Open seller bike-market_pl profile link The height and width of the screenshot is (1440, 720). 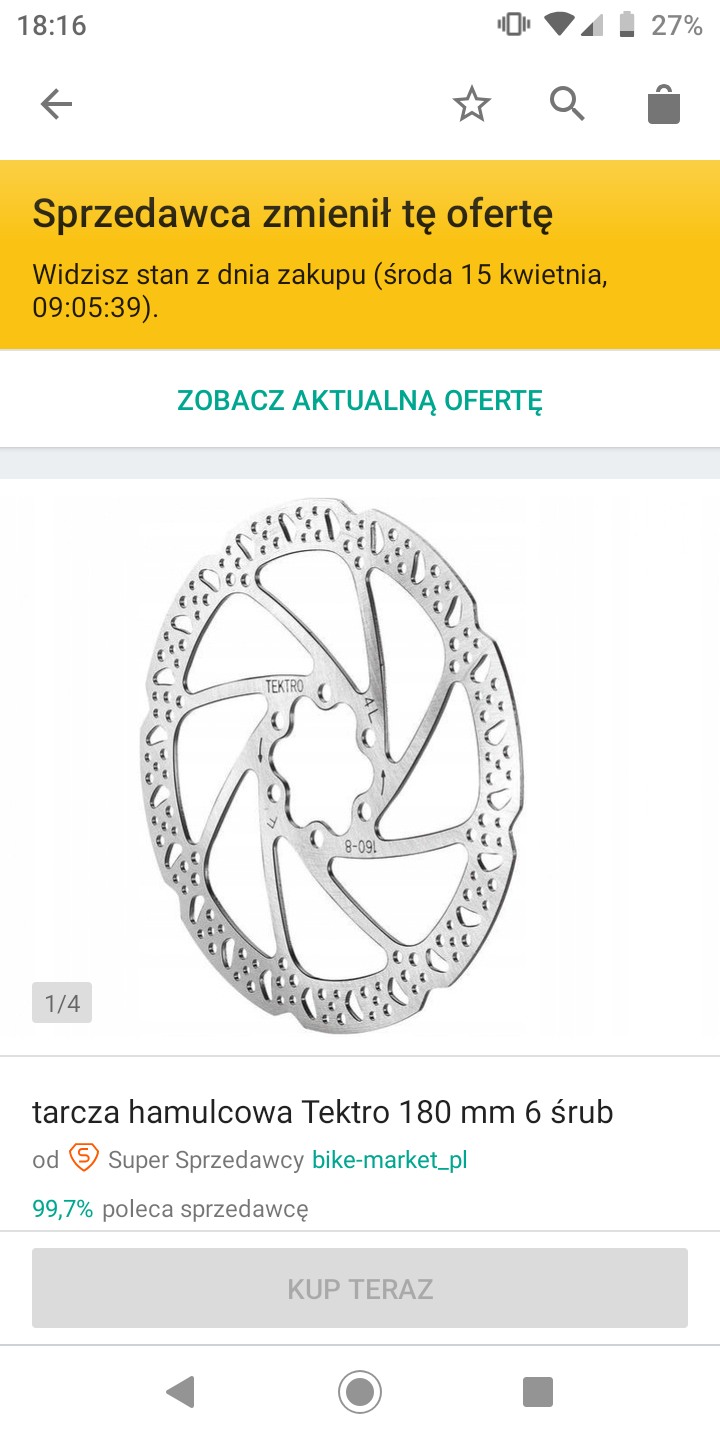[390, 1160]
